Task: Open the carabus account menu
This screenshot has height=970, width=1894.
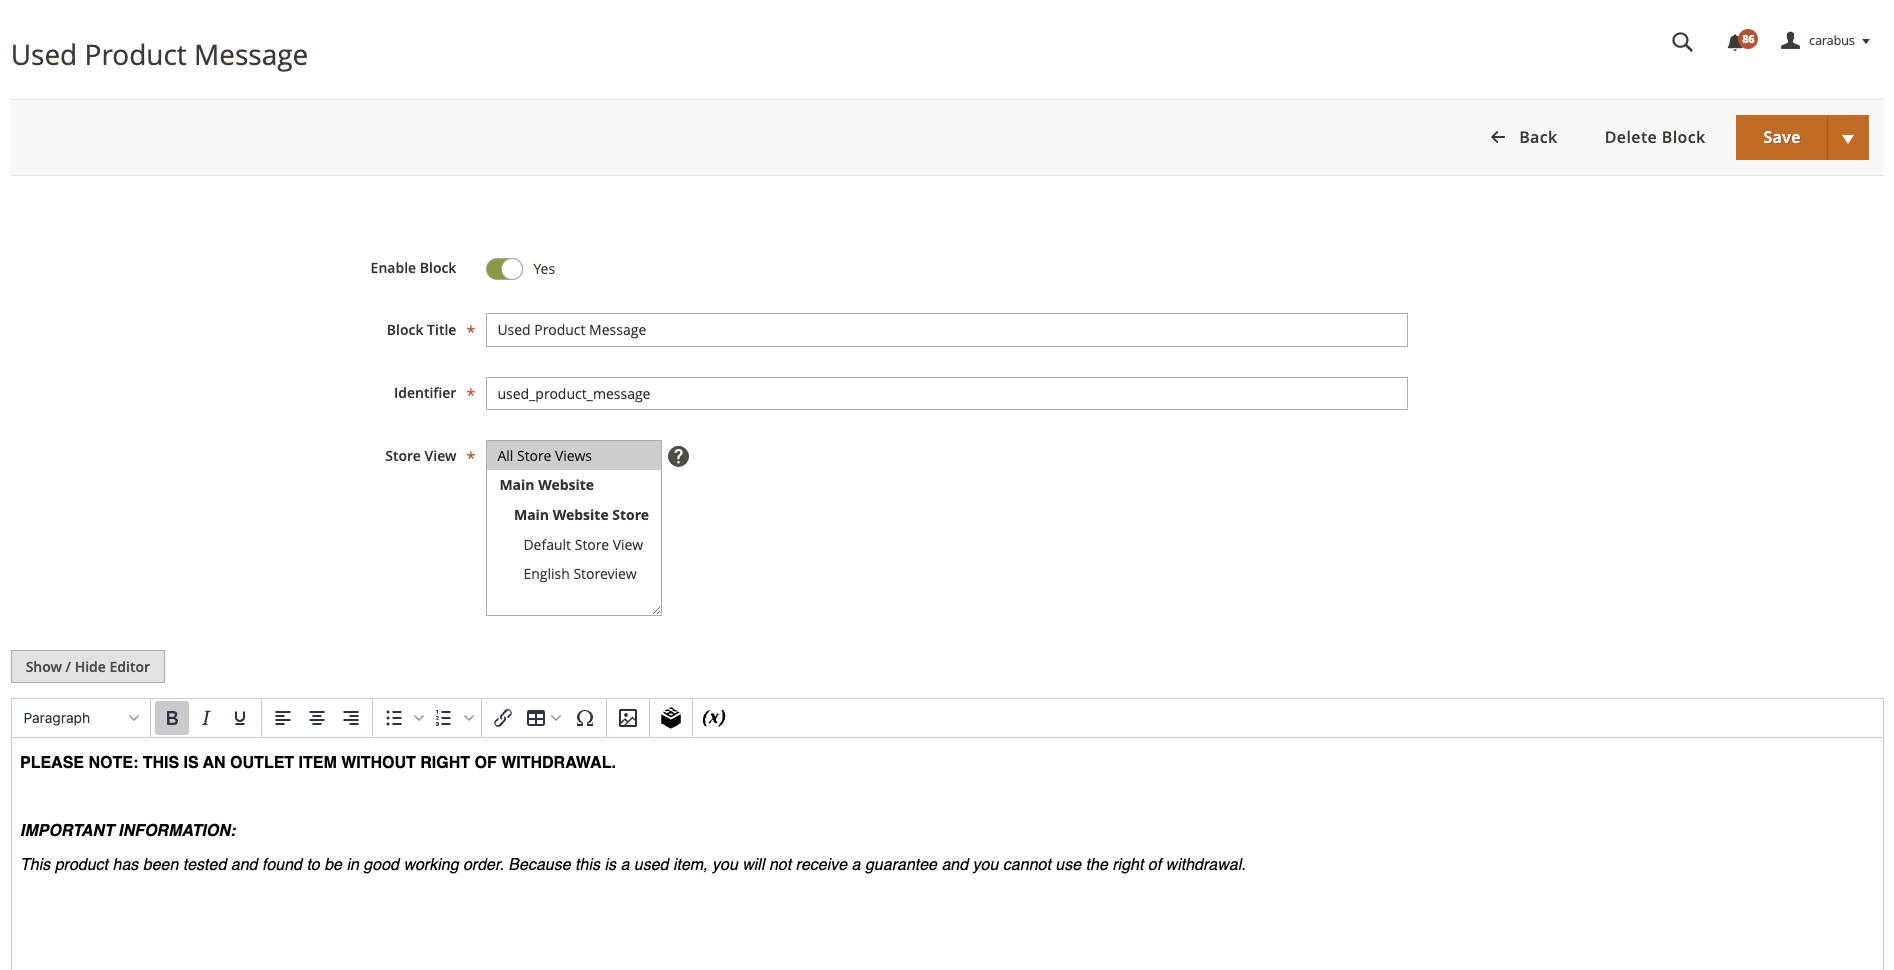Action: coord(1825,41)
